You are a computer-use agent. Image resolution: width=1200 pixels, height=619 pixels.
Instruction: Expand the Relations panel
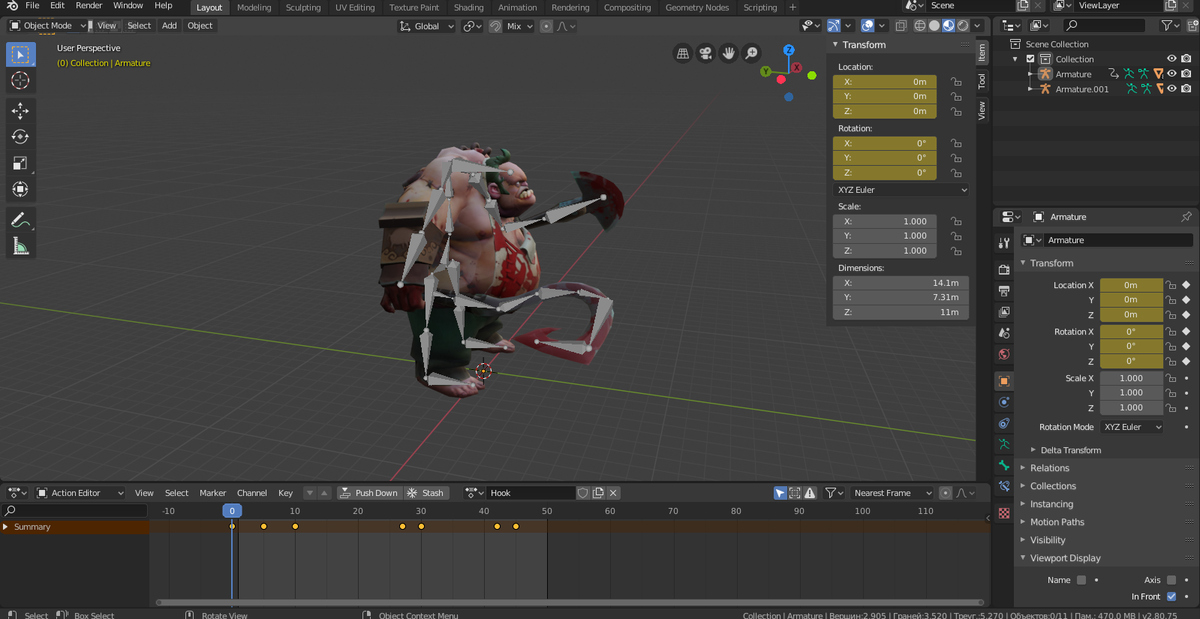coord(1049,468)
